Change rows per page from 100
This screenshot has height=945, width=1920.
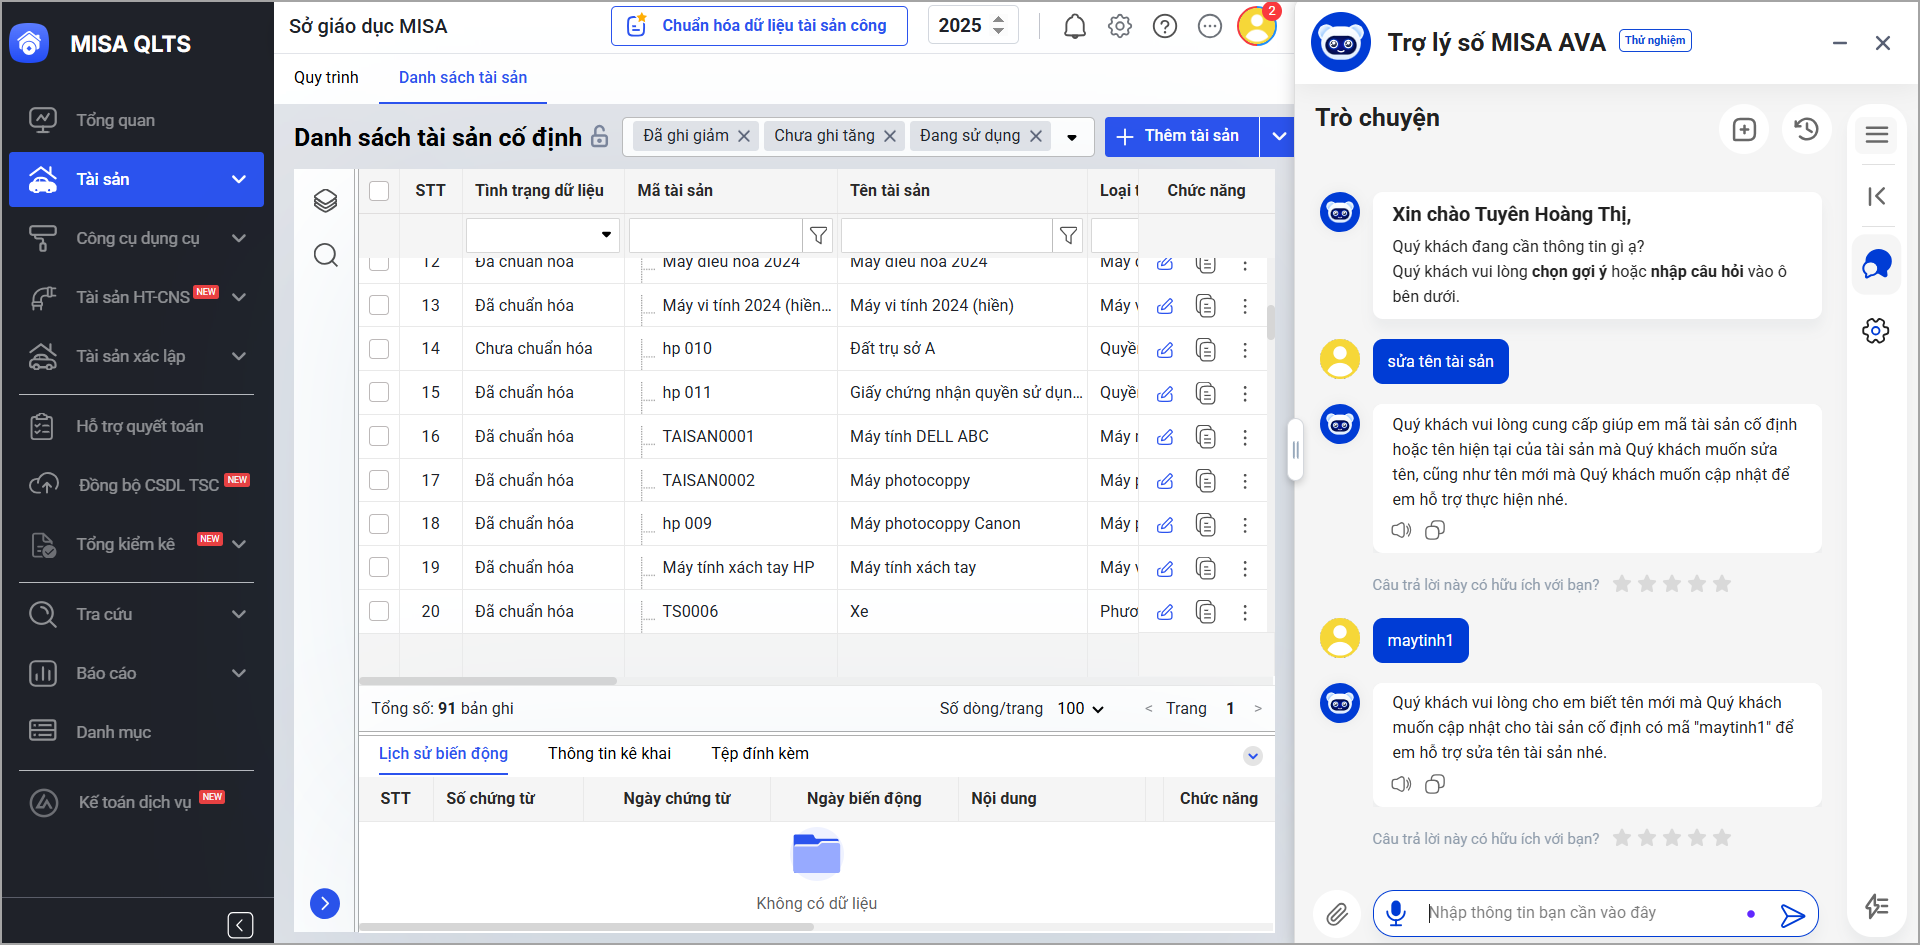[1080, 709]
